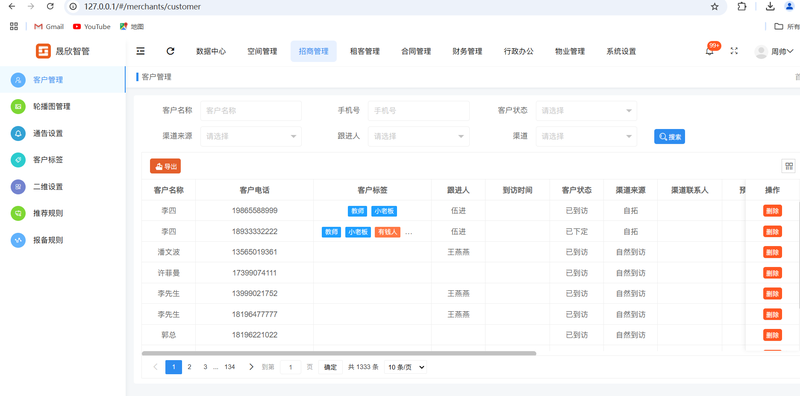
Task: Open the YouTube bookmark
Action: coord(92,27)
